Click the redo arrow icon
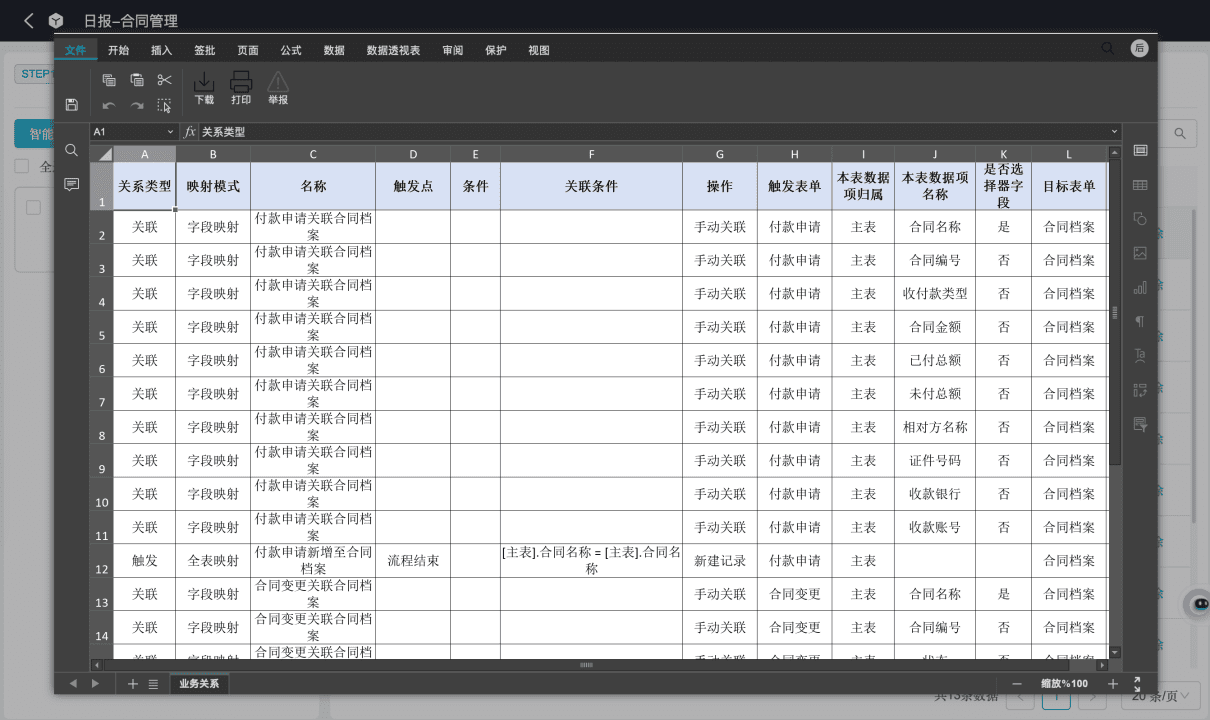1210x720 pixels. click(x=137, y=105)
